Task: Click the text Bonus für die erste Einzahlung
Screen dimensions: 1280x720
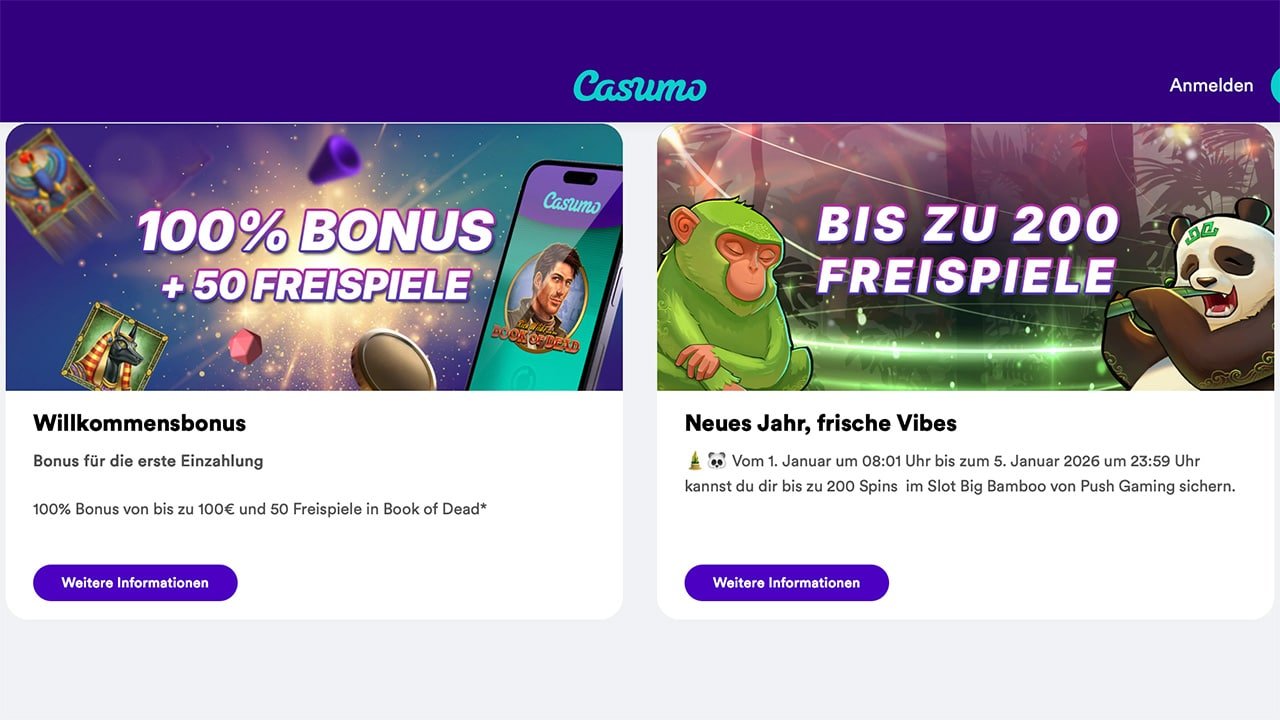Action: tap(148, 461)
